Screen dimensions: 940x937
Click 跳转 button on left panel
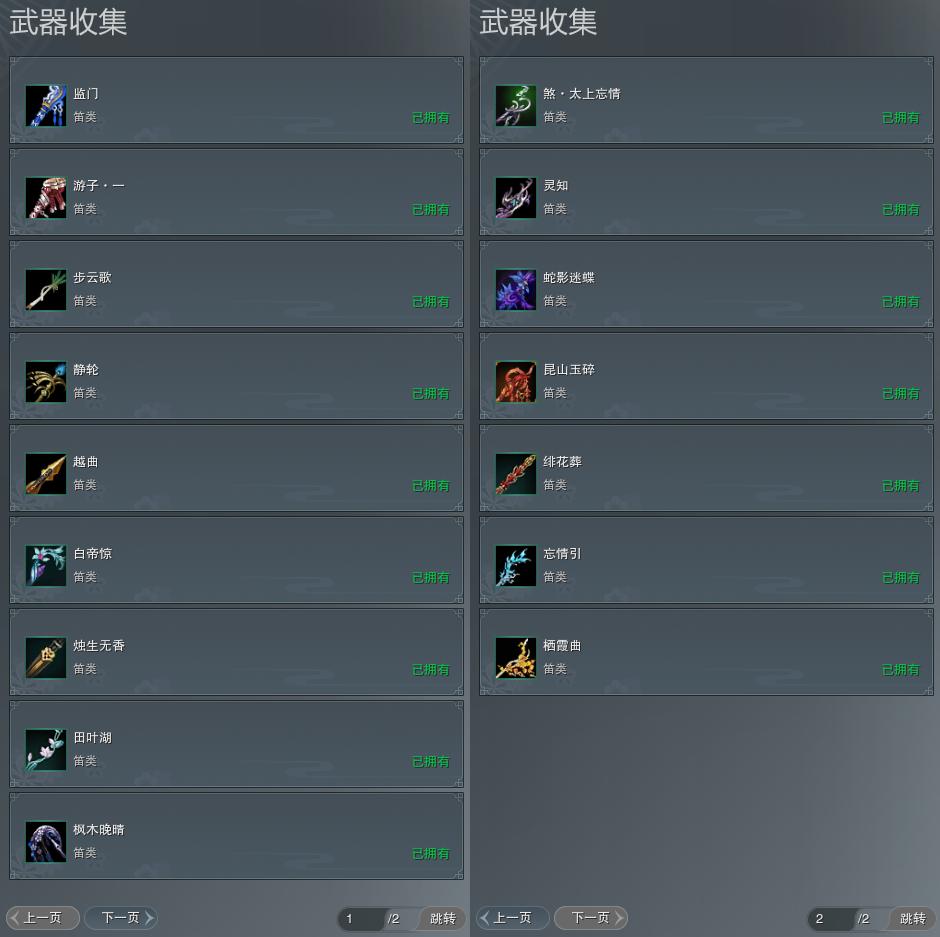click(x=443, y=918)
